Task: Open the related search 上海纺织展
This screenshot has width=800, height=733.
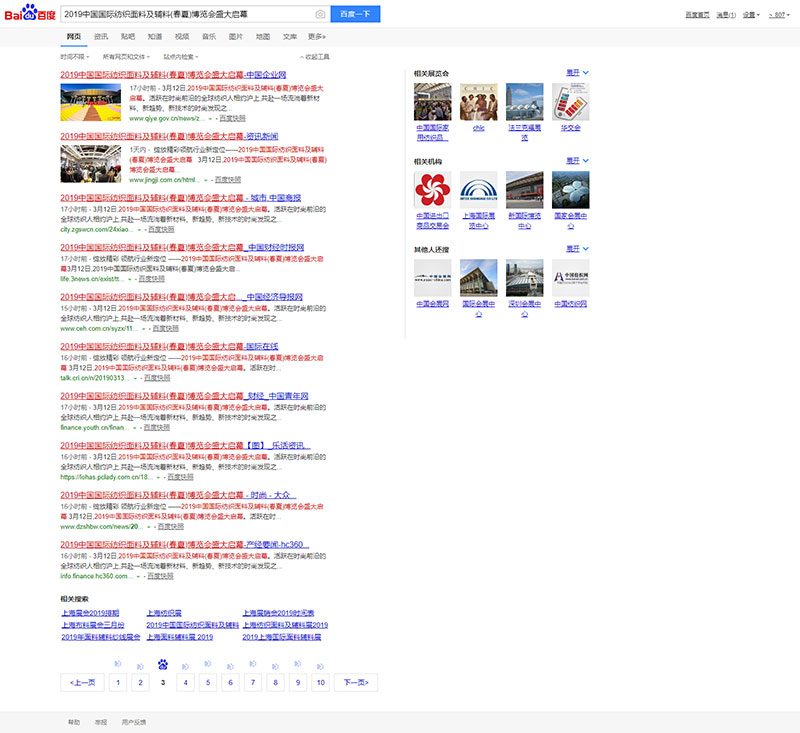Action: 164,613
